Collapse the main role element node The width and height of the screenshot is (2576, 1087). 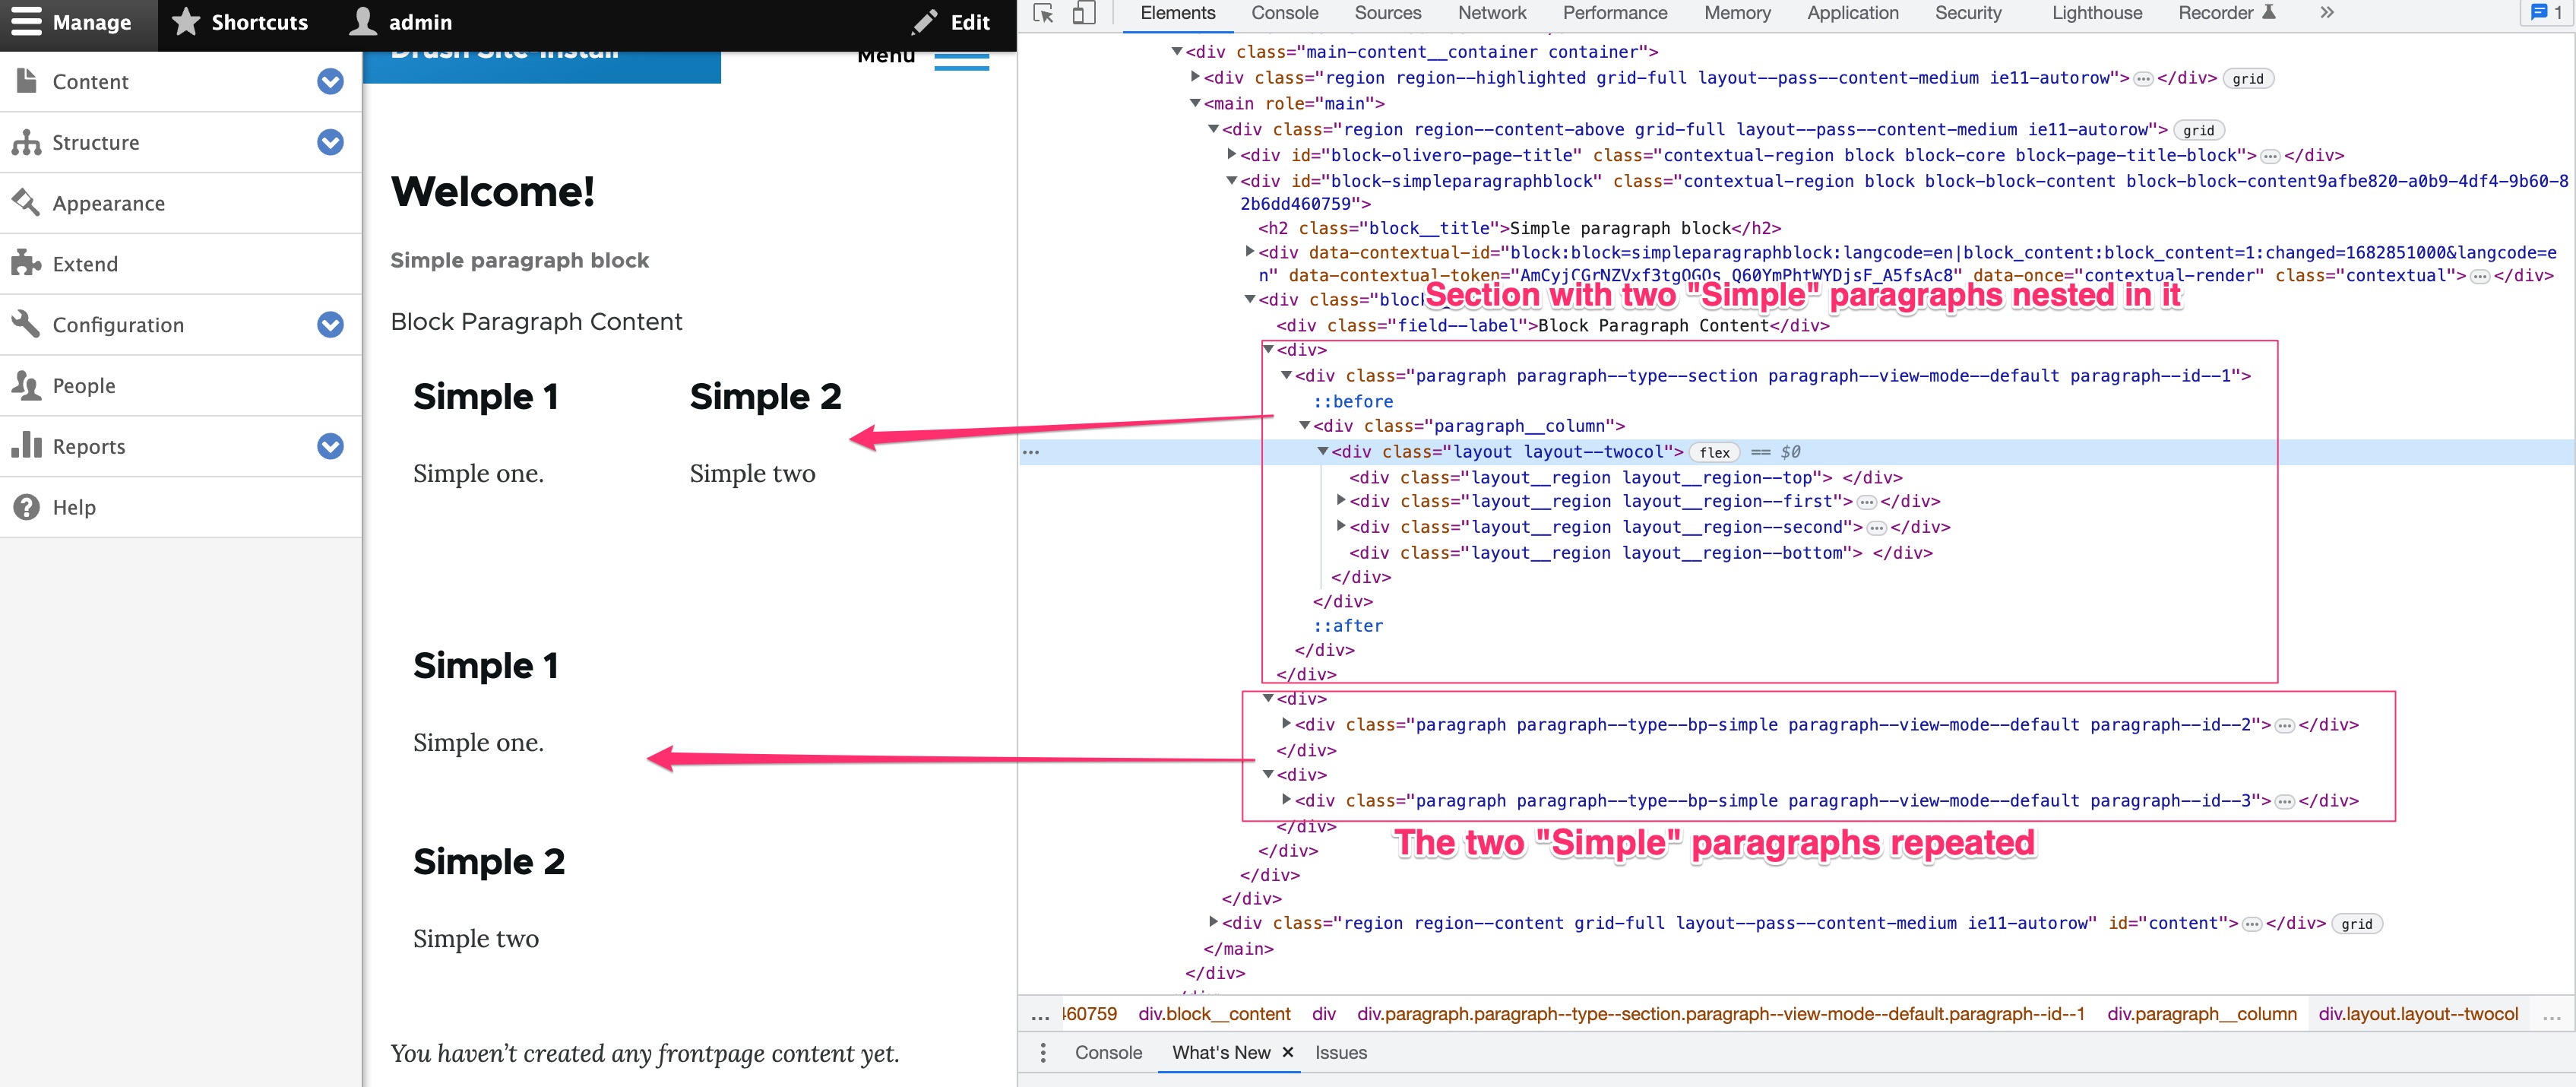click(x=1195, y=103)
